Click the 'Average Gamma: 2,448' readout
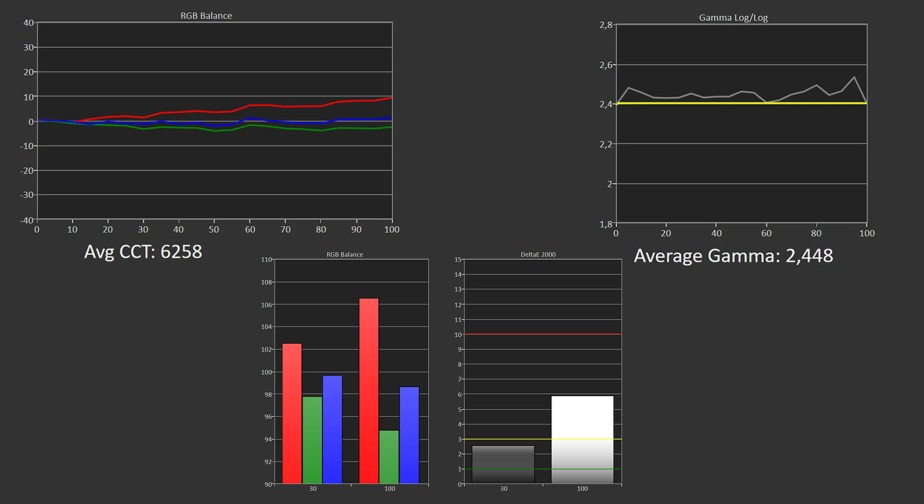Screen dimensions: 924x504 click(x=733, y=256)
